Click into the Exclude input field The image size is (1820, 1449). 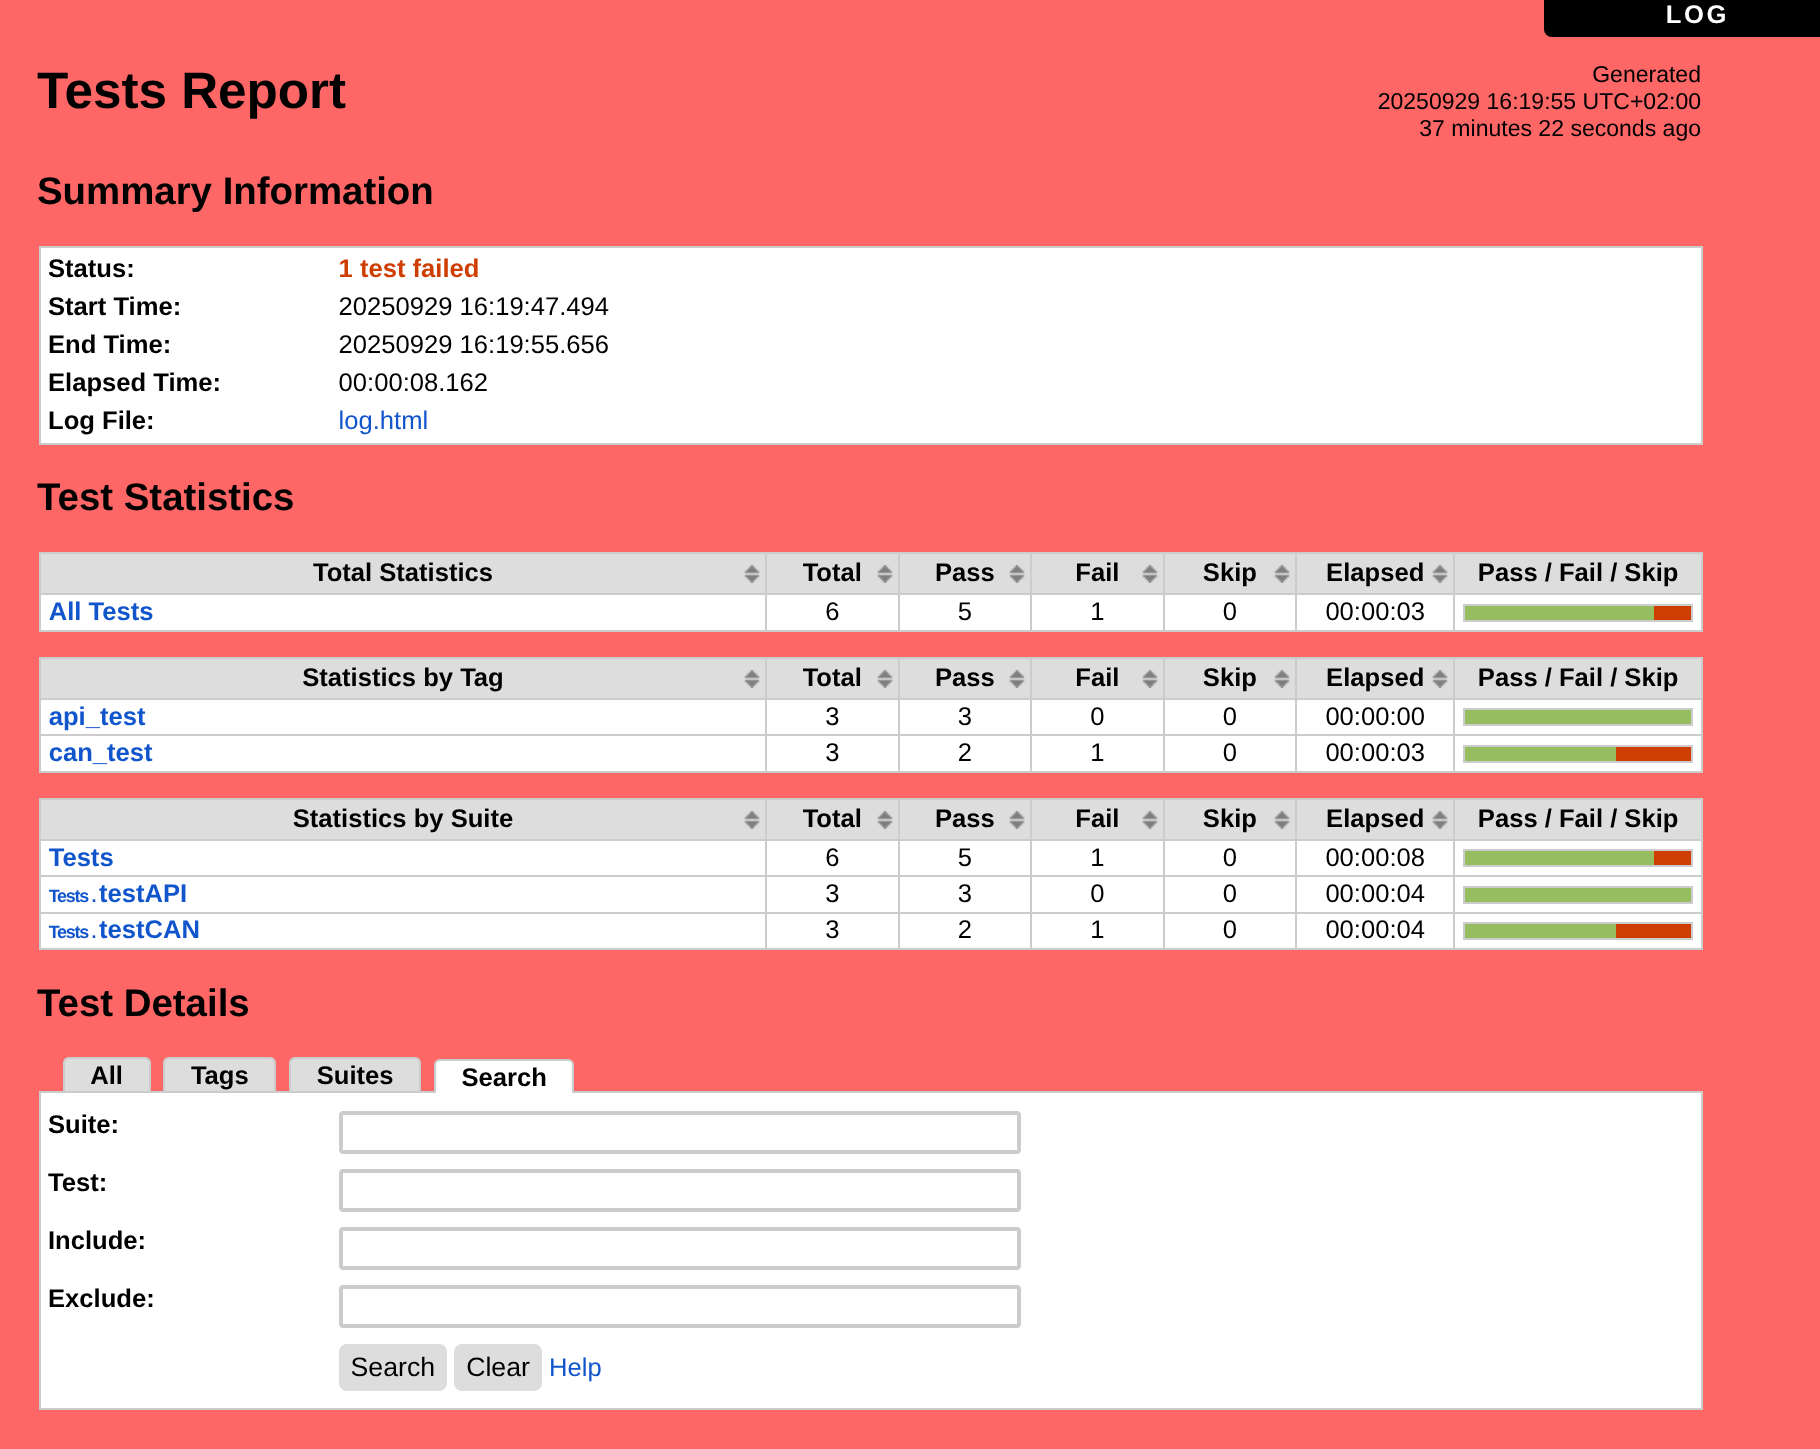pyautogui.click(x=679, y=1307)
